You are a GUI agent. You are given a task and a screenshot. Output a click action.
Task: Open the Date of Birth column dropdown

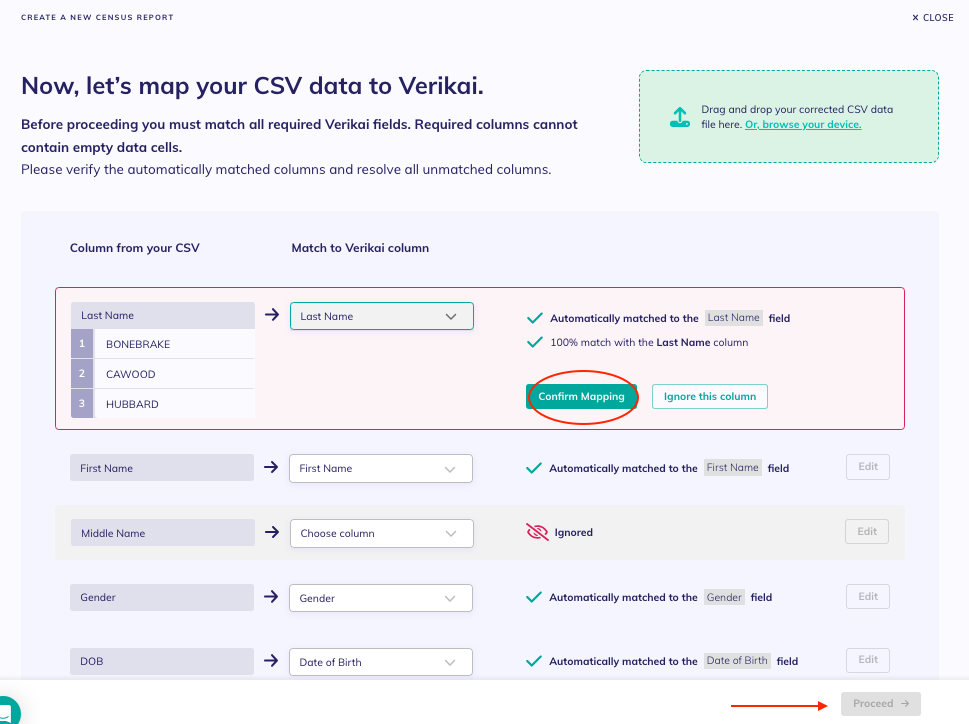click(381, 662)
